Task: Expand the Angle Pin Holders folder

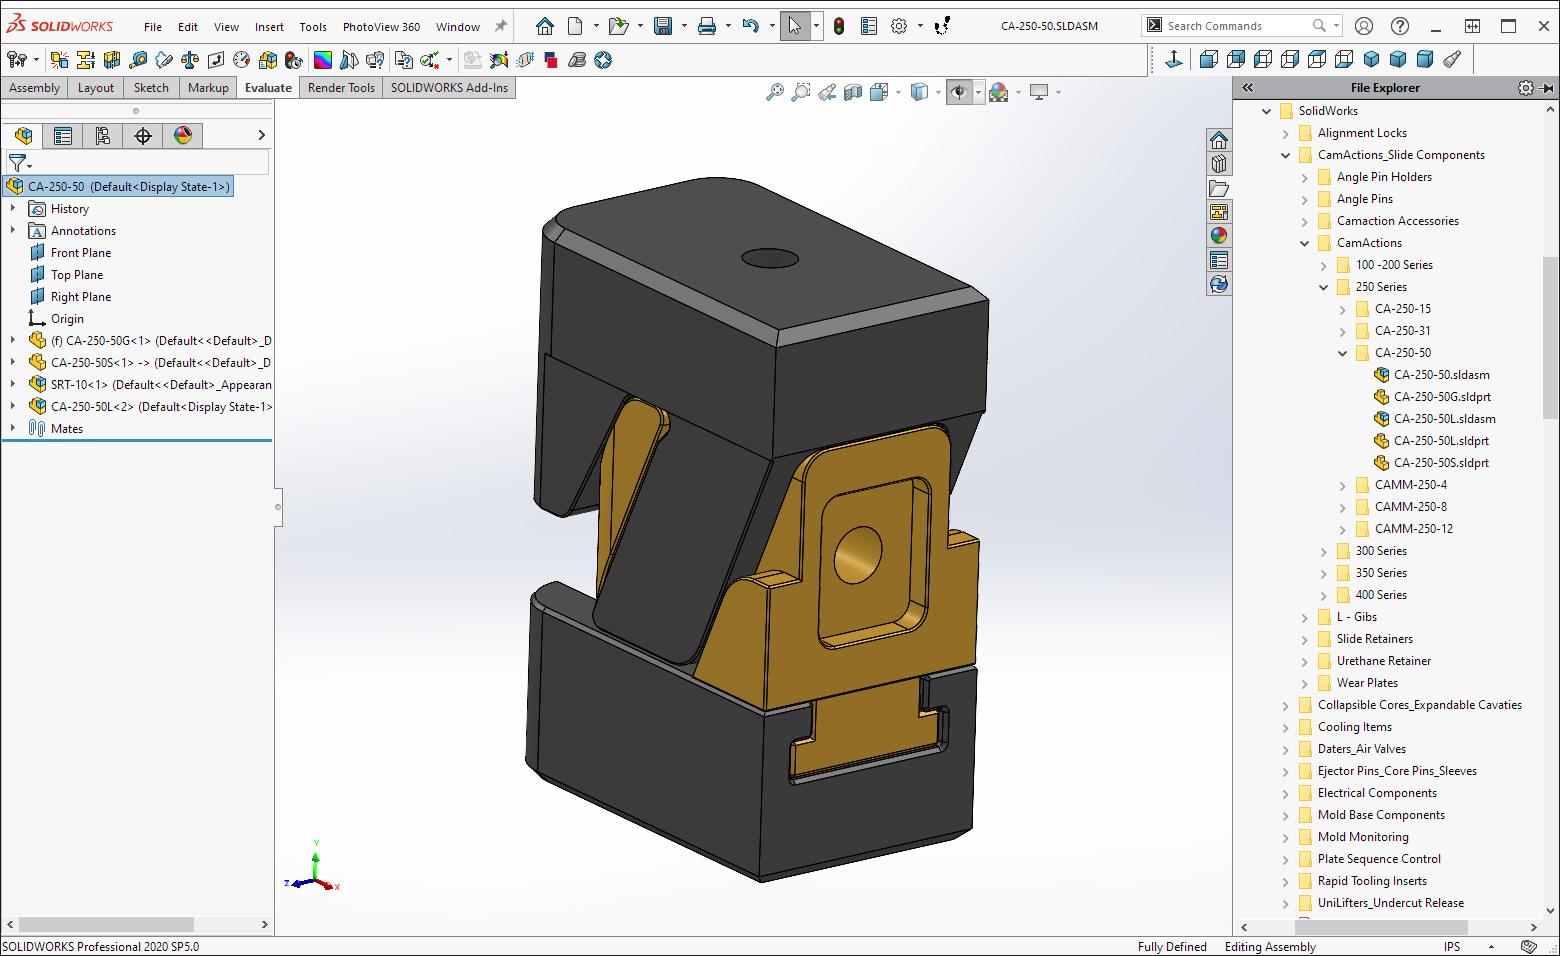Action: click(1305, 177)
